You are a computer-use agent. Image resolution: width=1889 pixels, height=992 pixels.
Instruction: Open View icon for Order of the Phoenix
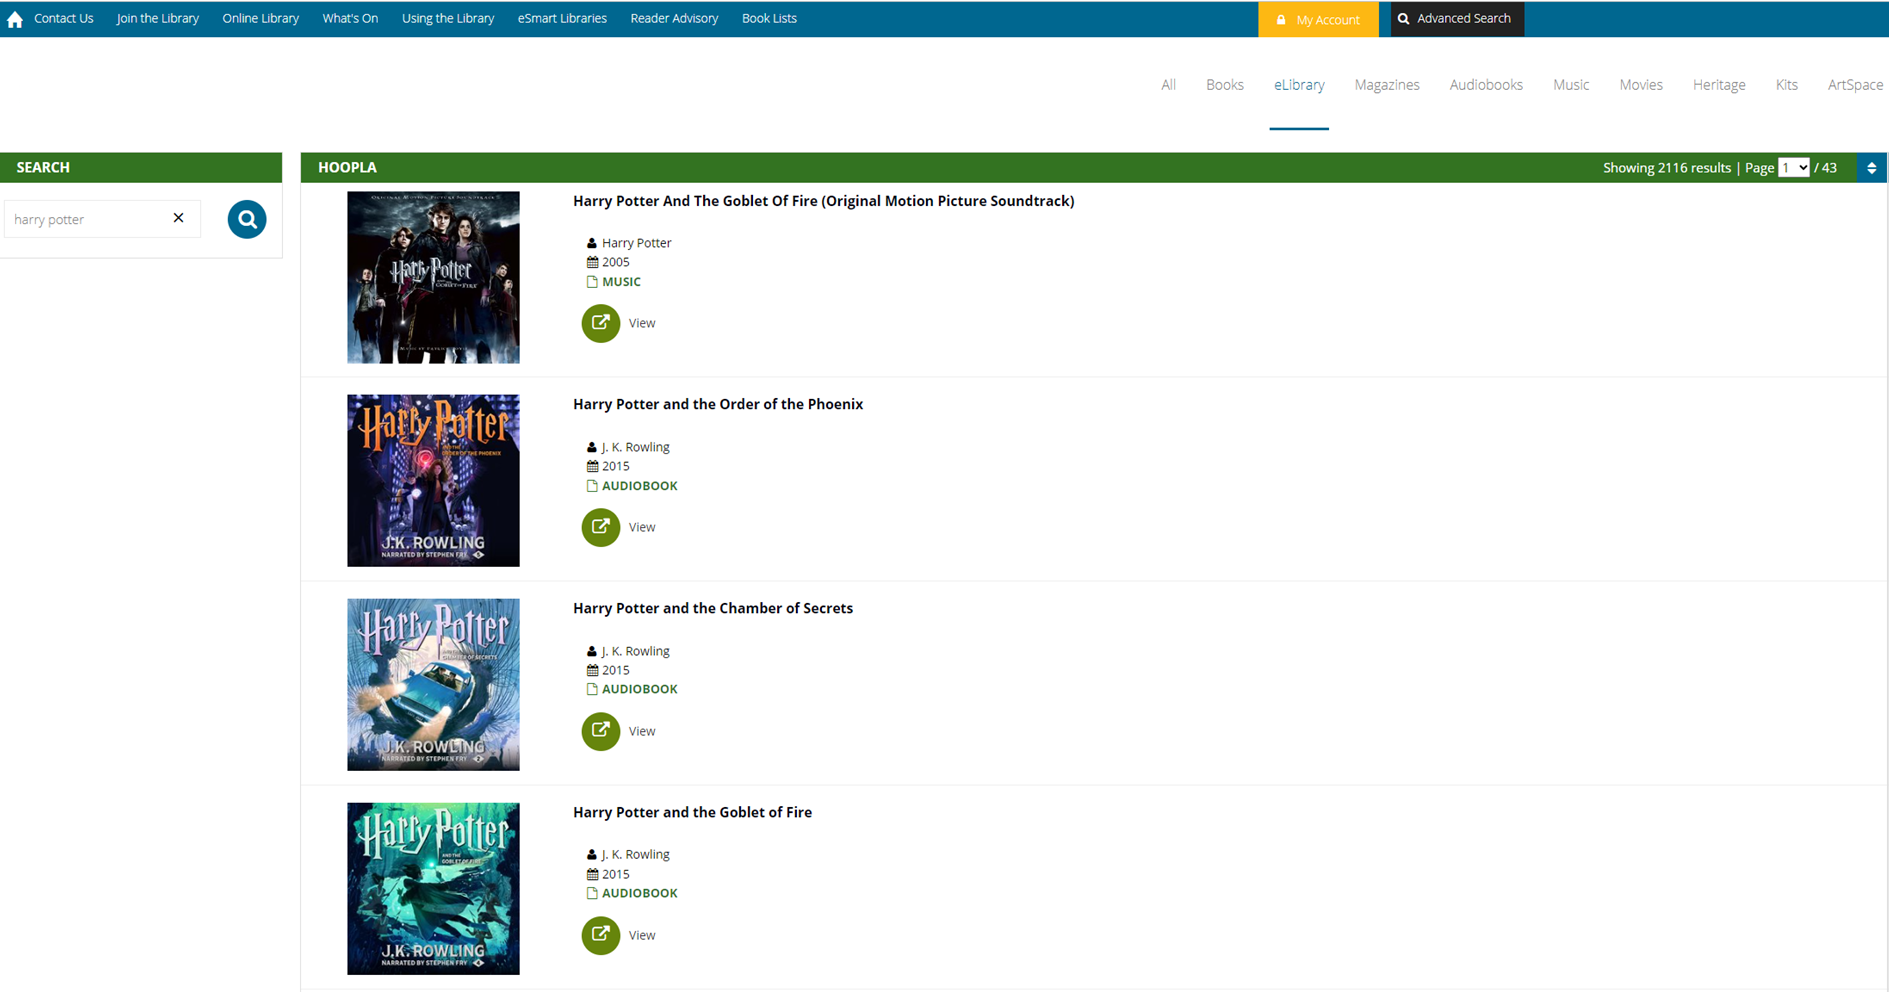(x=600, y=527)
